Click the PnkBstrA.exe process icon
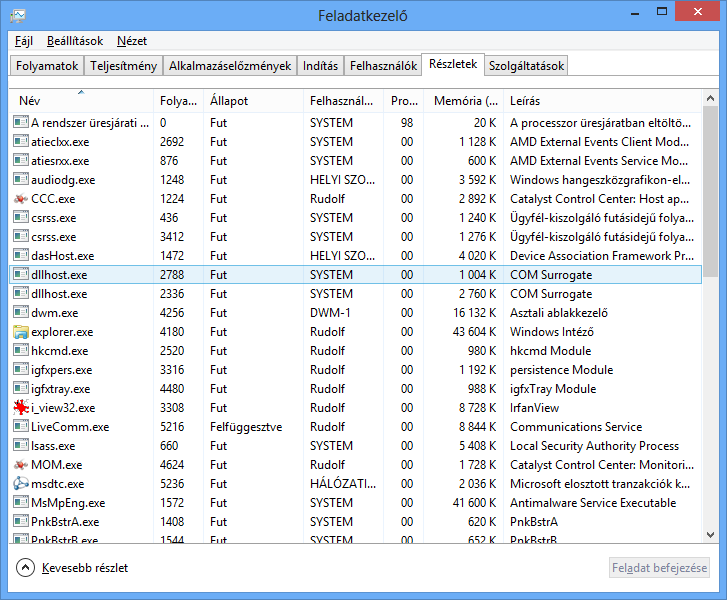Viewport: 727px width, 600px height. coord(21,521)
